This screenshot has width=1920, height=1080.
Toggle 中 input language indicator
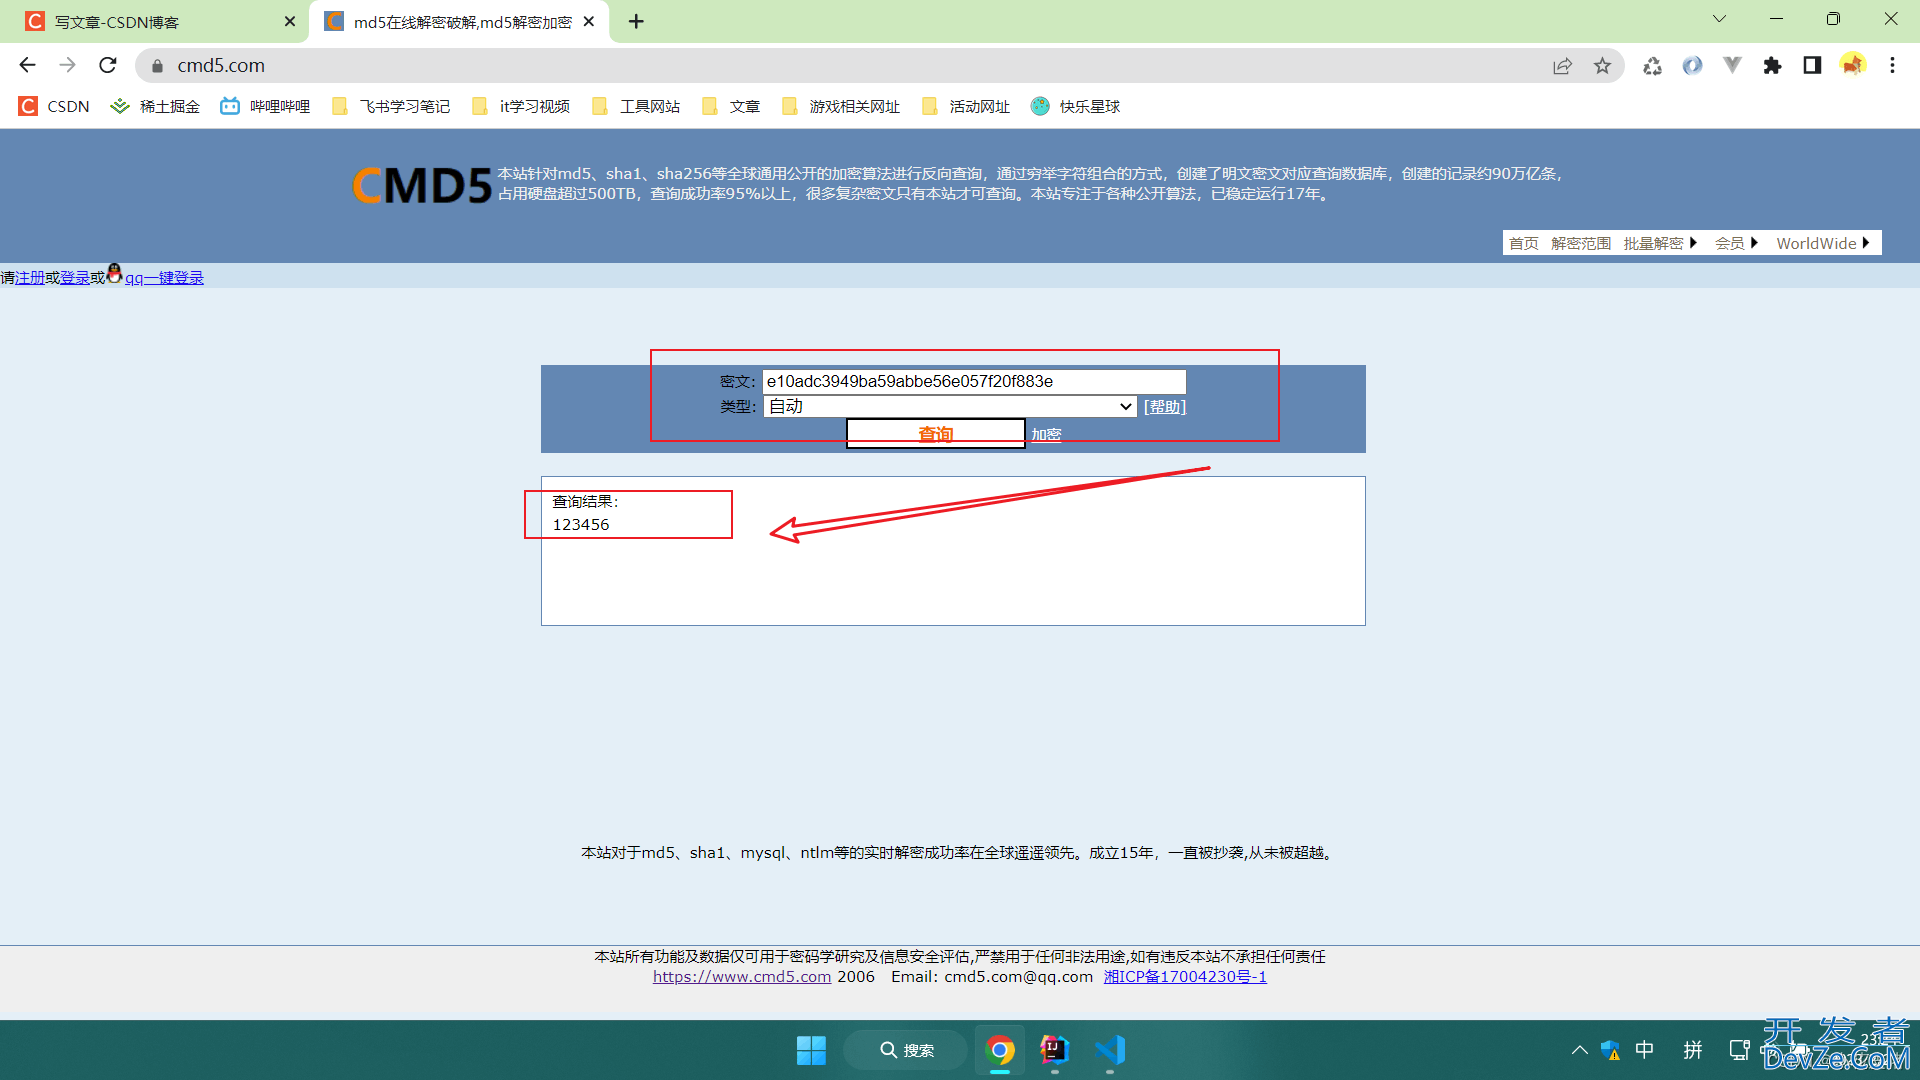click(x=1644, y=1050)
